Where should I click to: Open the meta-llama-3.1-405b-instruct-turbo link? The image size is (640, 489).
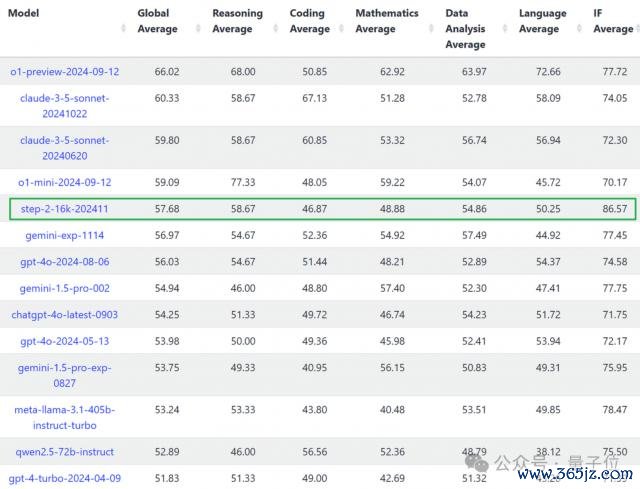click(64, 418)
